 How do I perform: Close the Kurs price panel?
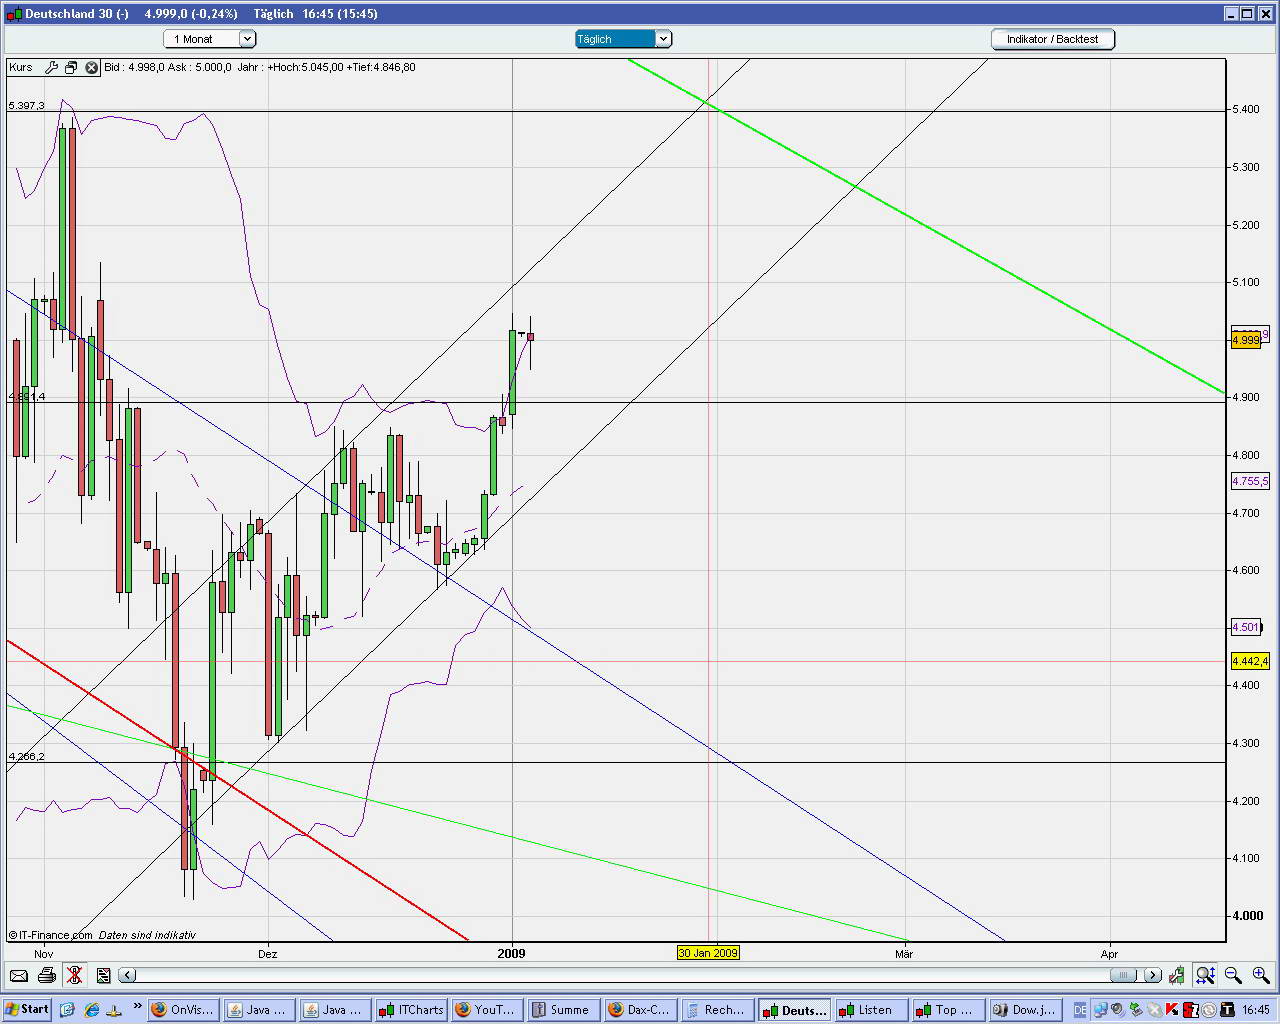coord(92,68)
